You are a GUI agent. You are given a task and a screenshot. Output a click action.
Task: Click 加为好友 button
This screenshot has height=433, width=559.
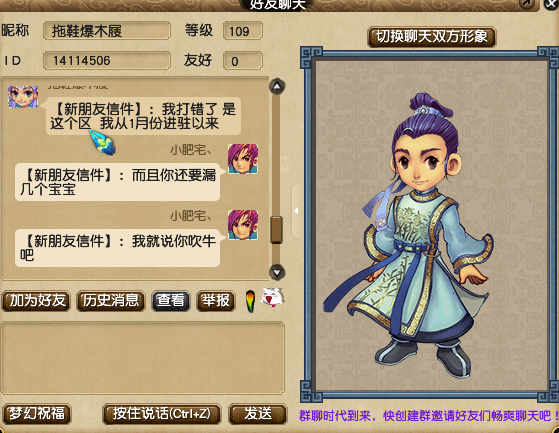[36, 301]
